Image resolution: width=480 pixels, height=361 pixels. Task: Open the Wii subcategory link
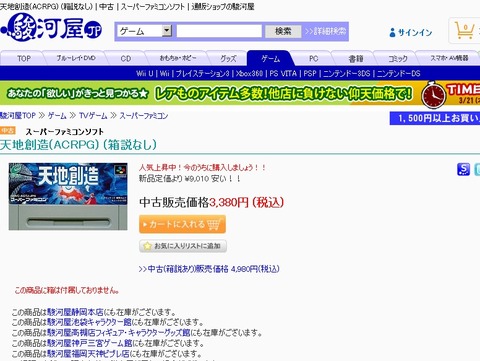point(164,73)
